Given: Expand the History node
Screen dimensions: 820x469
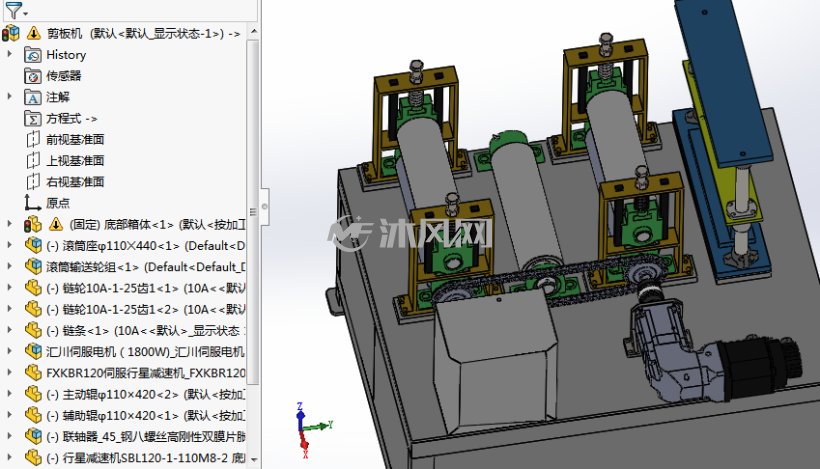Looking at the screenshot, I should pyautogui.click(x=9, y=54).
